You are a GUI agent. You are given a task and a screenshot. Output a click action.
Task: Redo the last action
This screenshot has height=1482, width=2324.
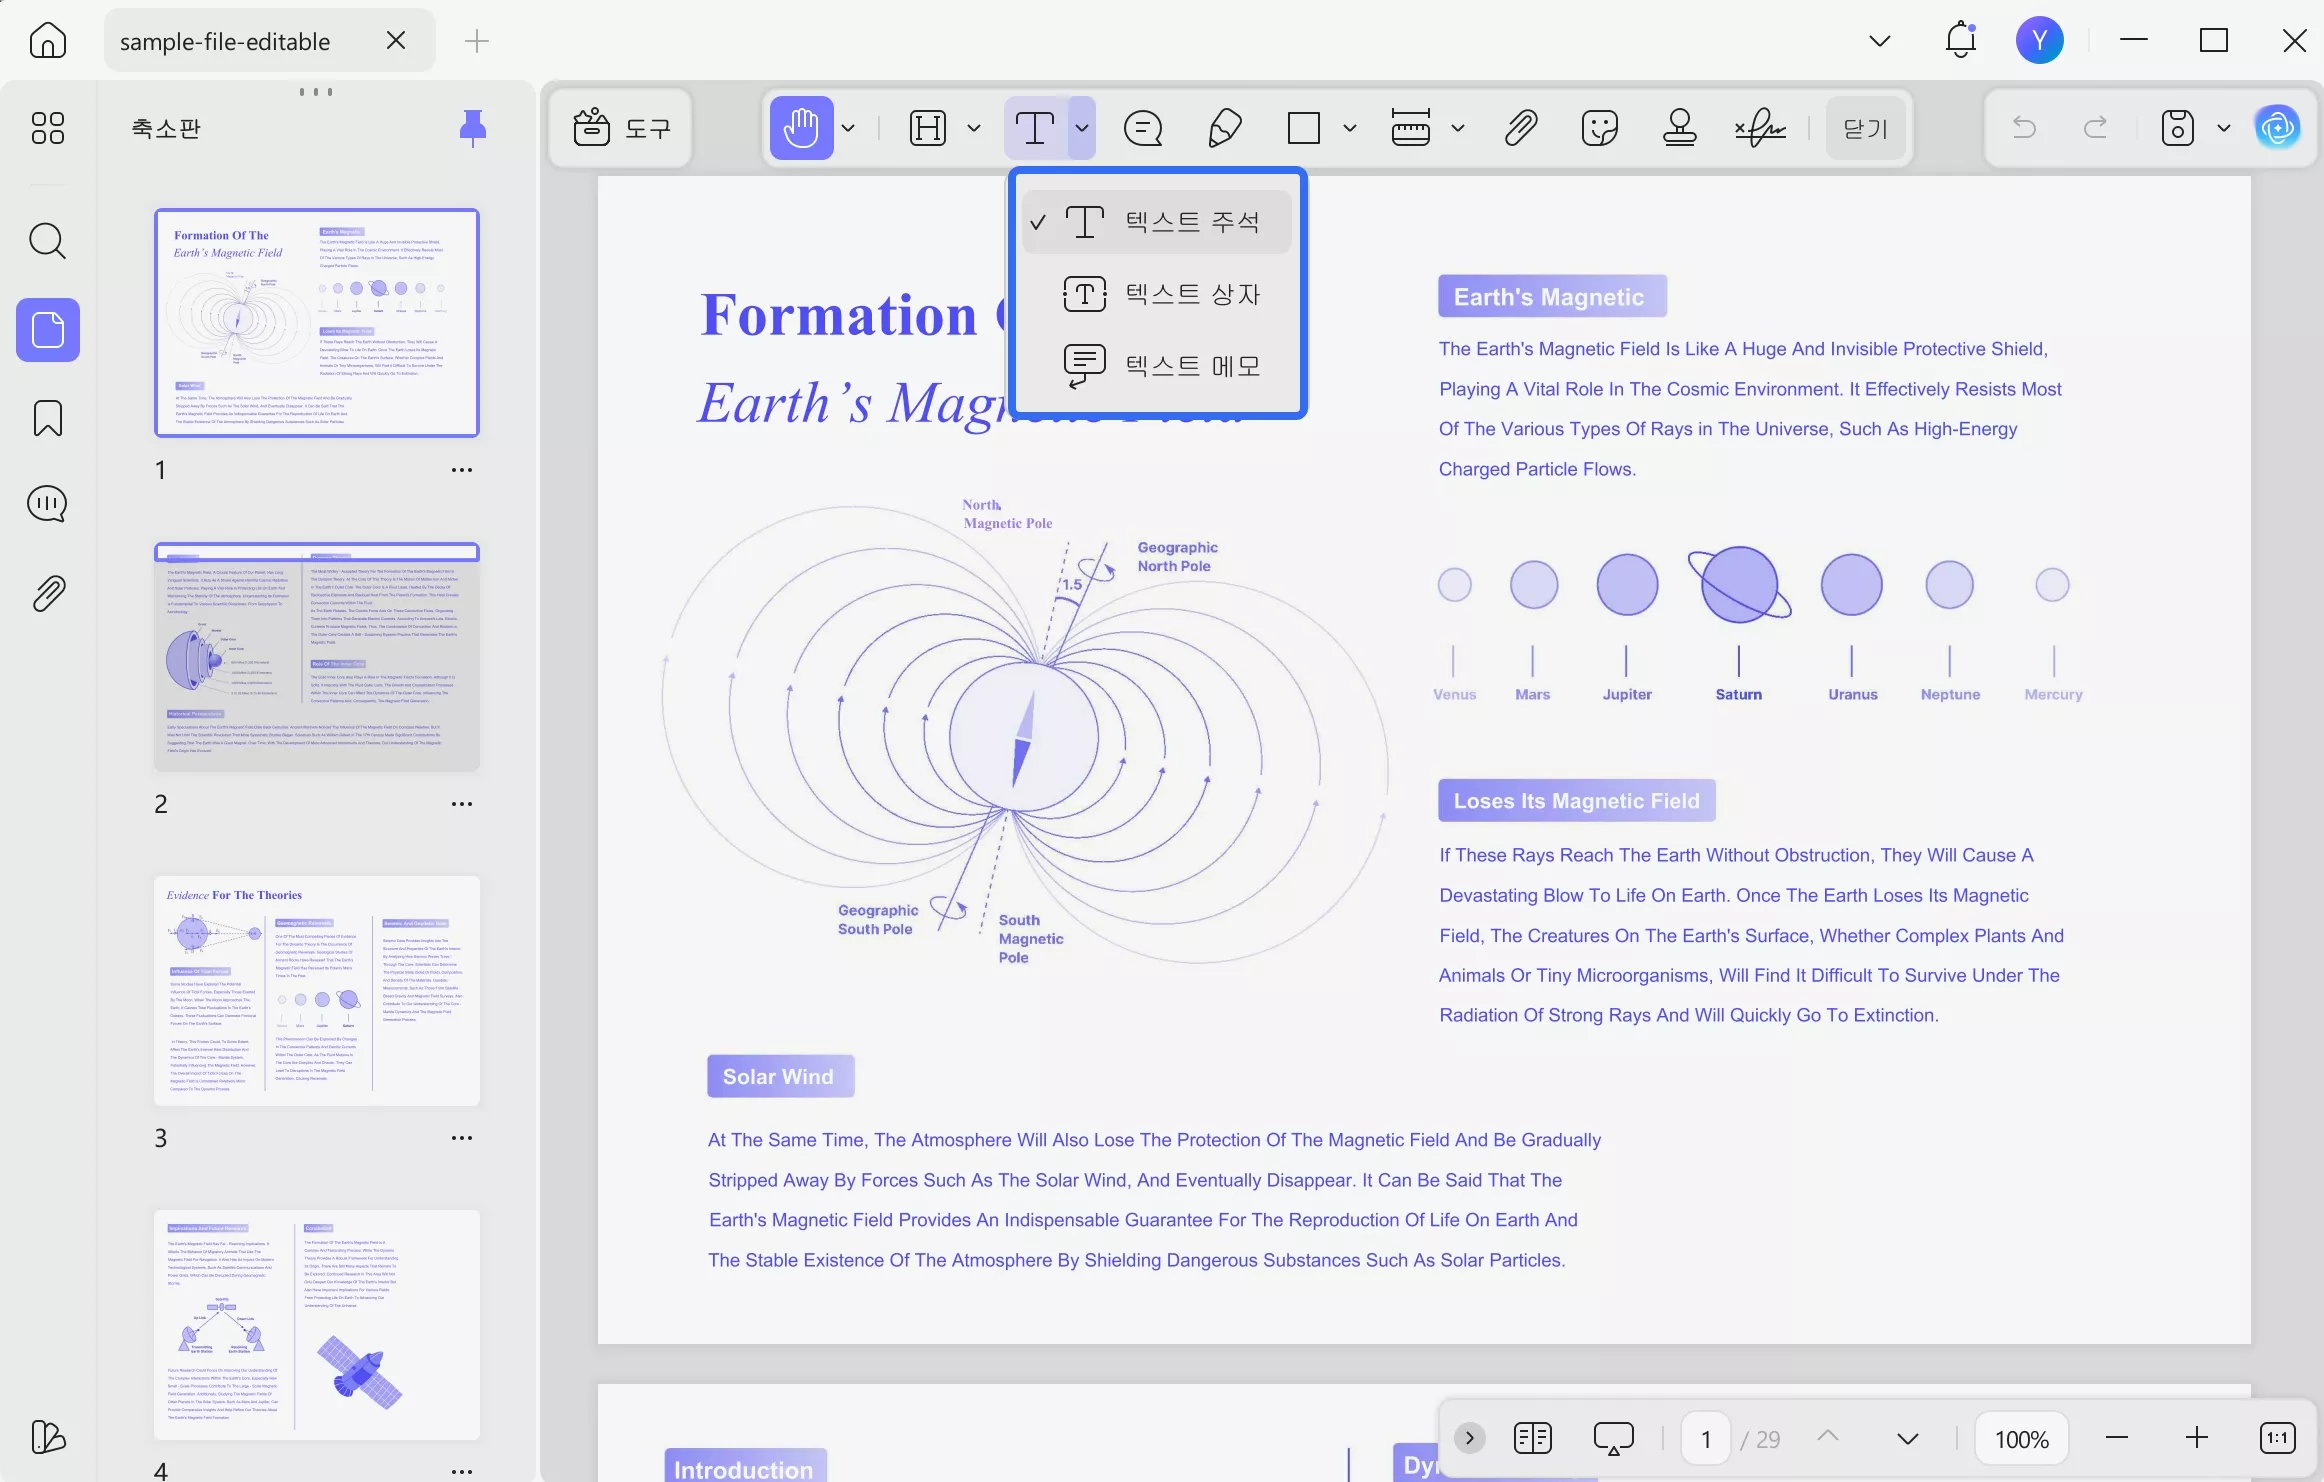point(2095,127)
